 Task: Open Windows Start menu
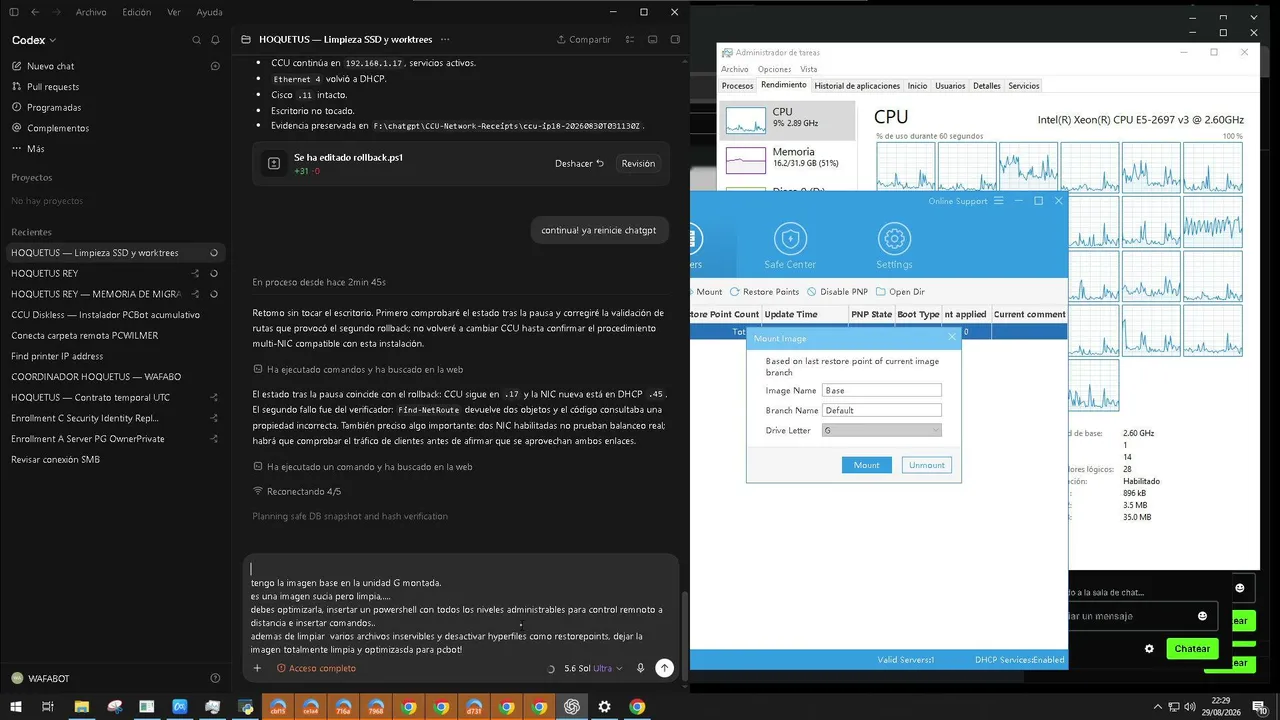coord(14,707)
